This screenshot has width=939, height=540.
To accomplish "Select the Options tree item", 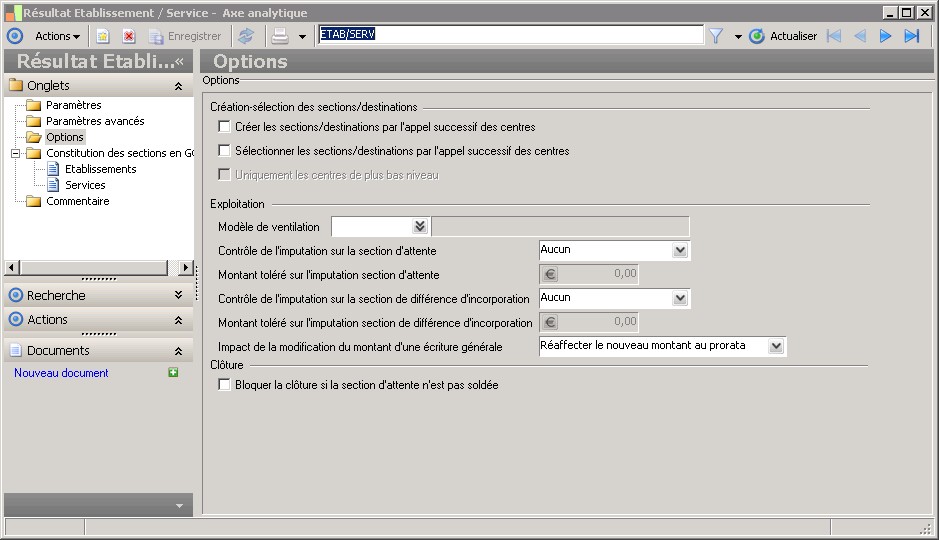I will click(x=65, y=137).
